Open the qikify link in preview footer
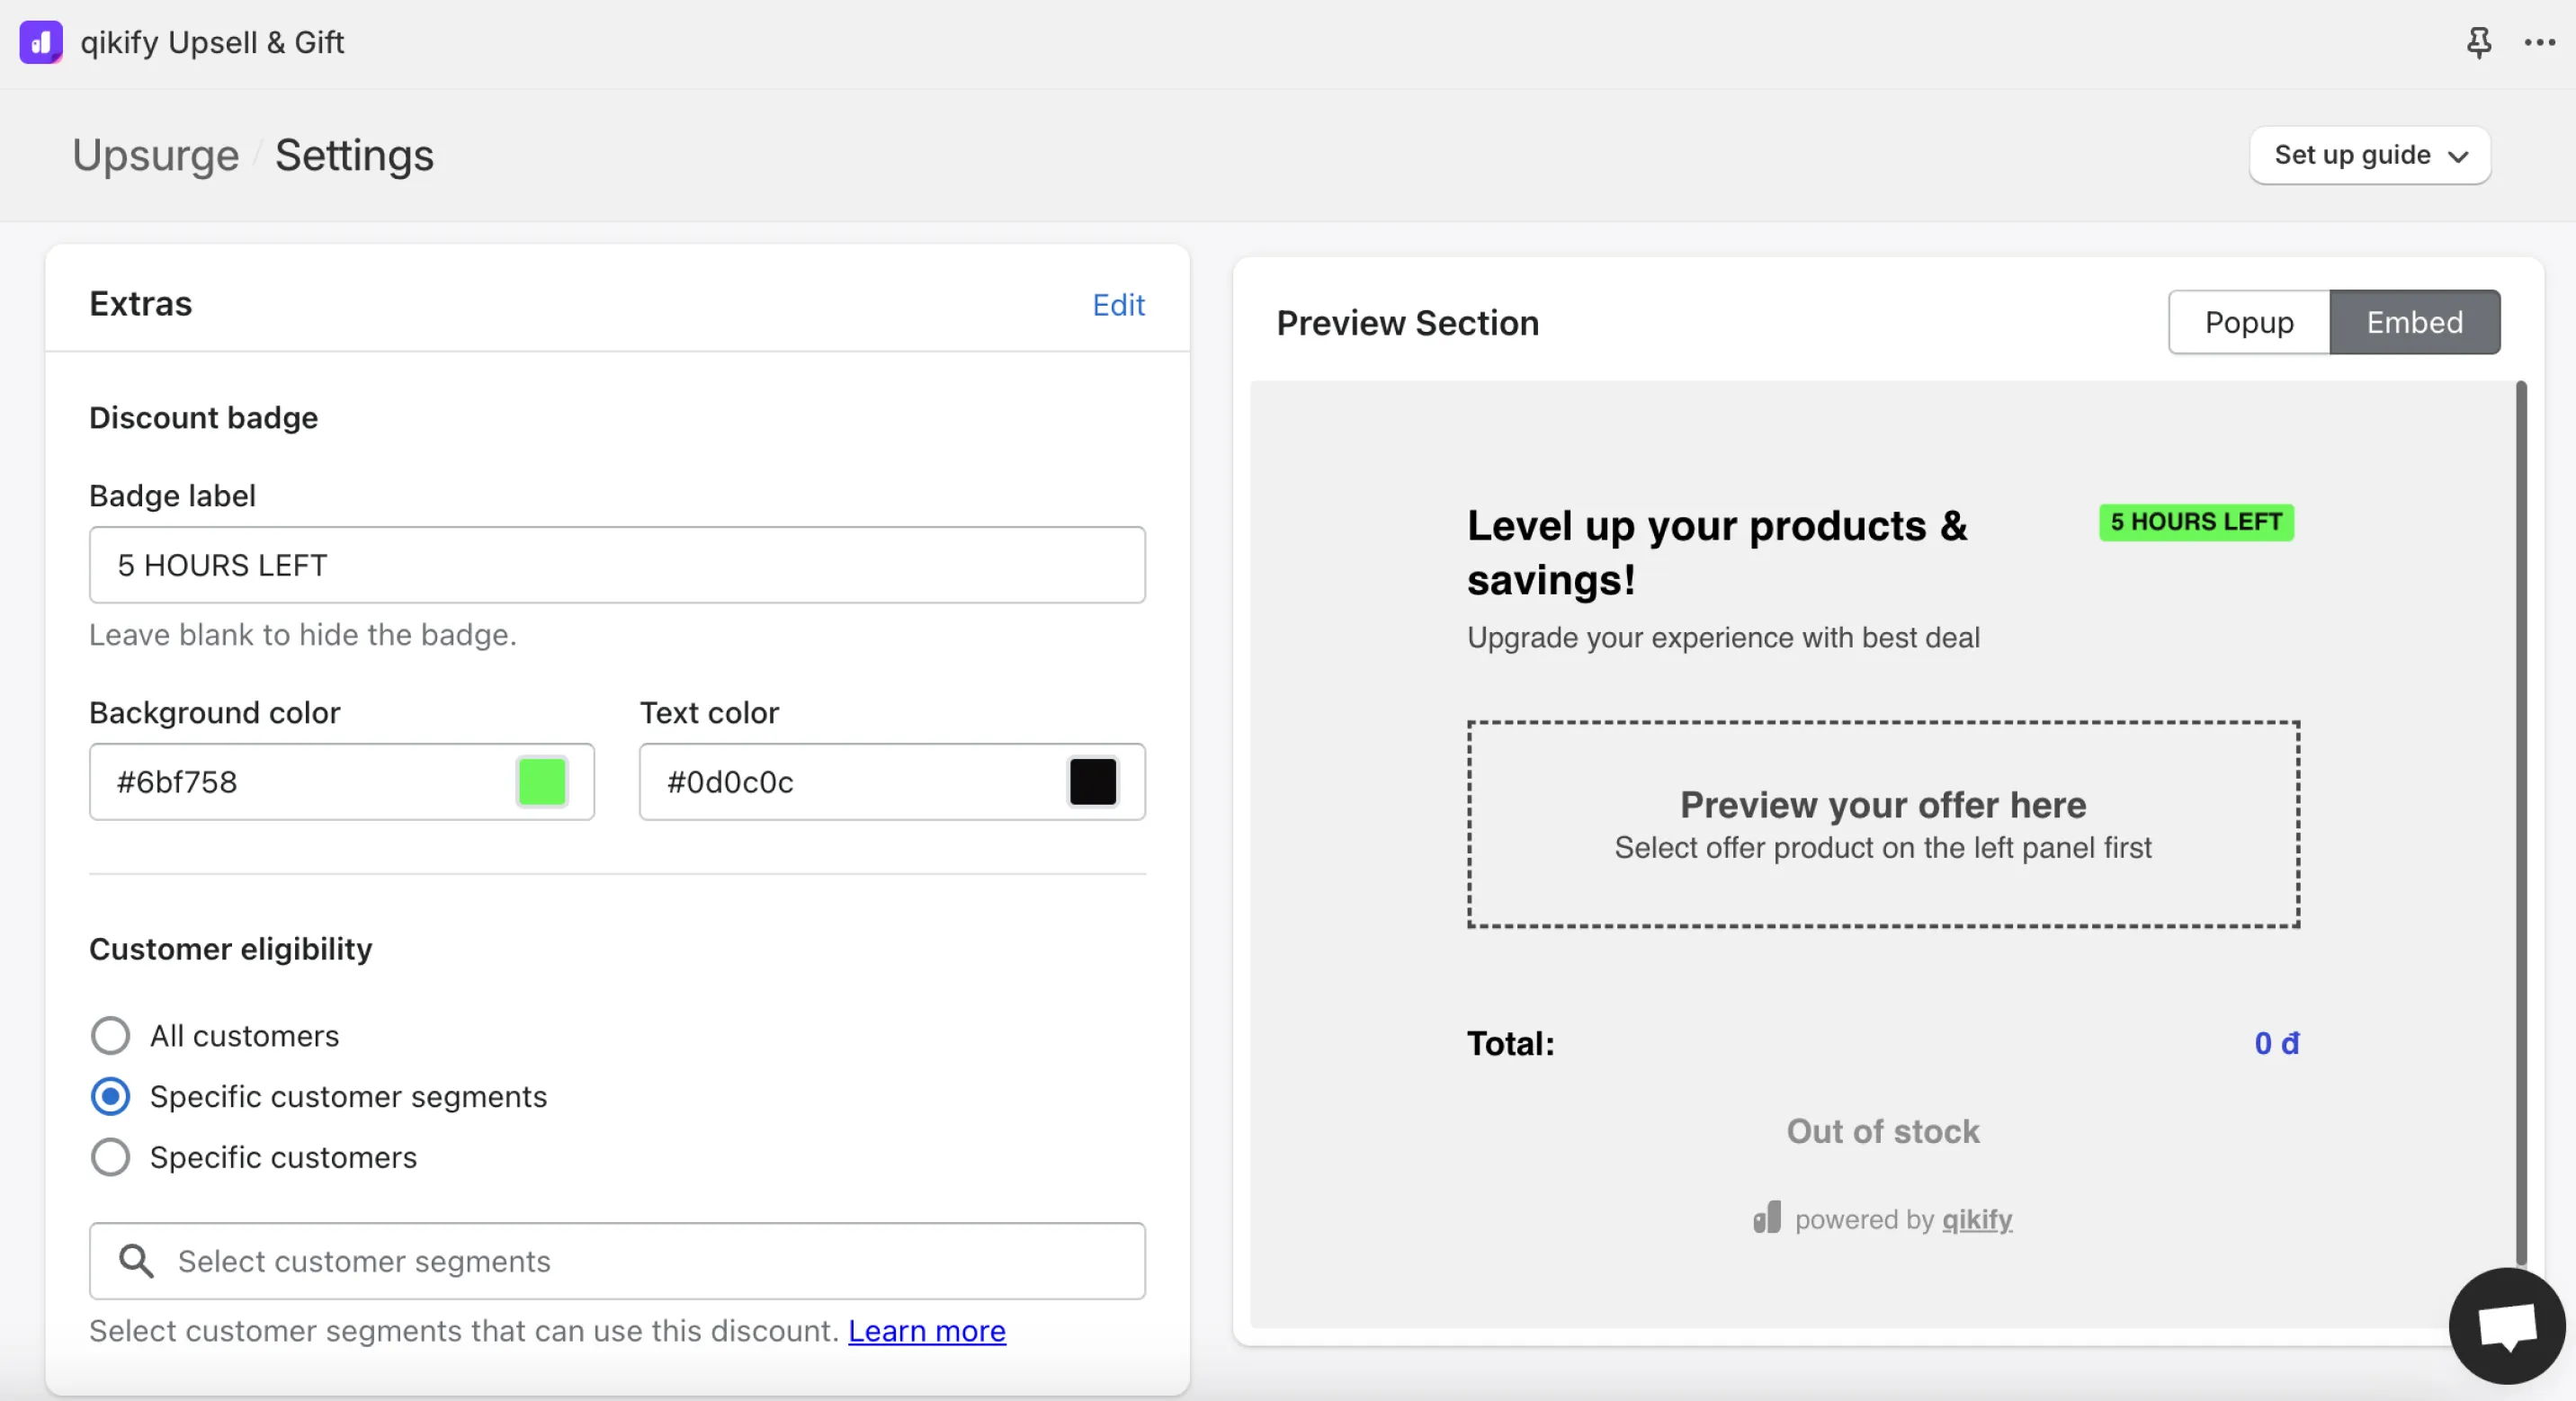 [1977, 1219]
